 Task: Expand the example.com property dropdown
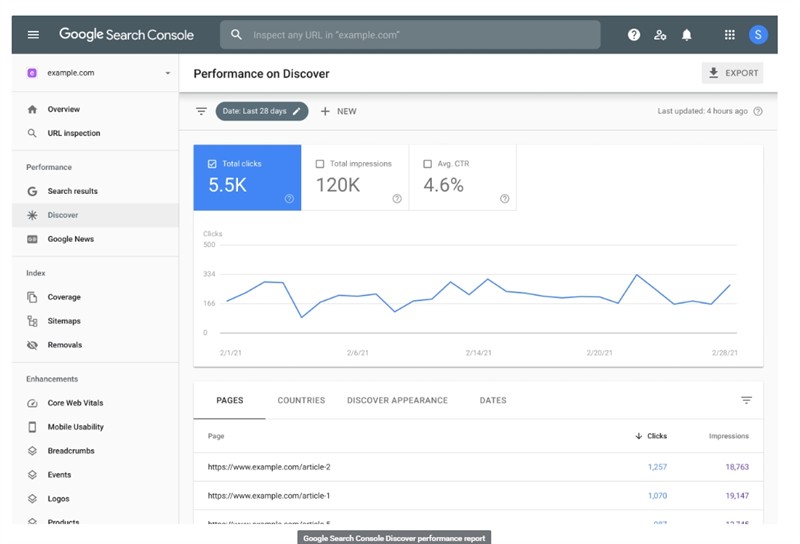[167, 73]
